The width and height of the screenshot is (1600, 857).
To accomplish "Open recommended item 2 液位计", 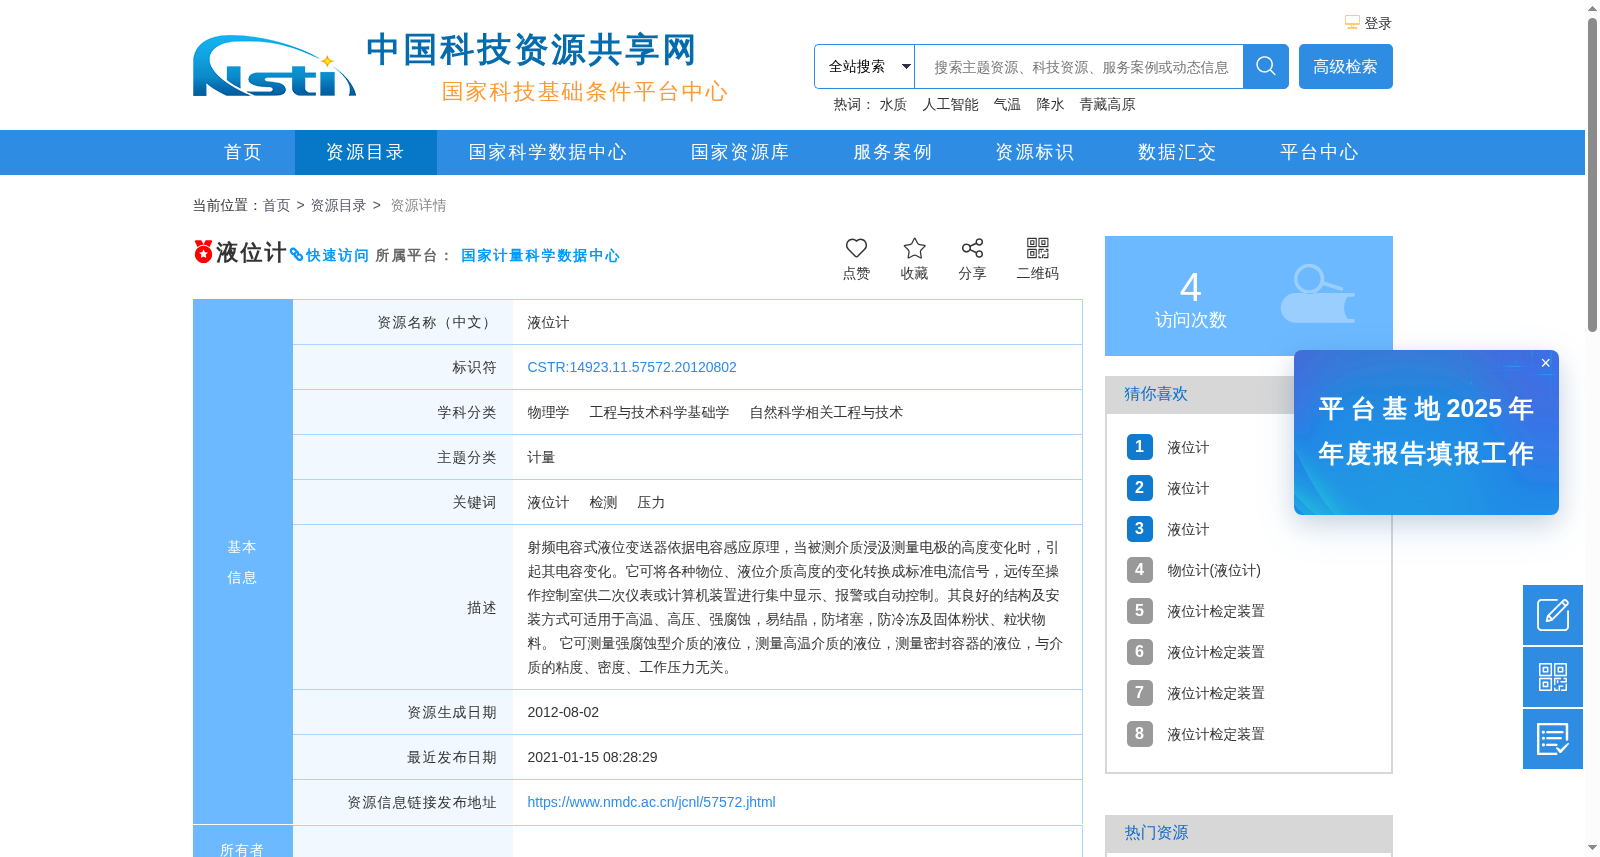I will [x=1188, y=488].
